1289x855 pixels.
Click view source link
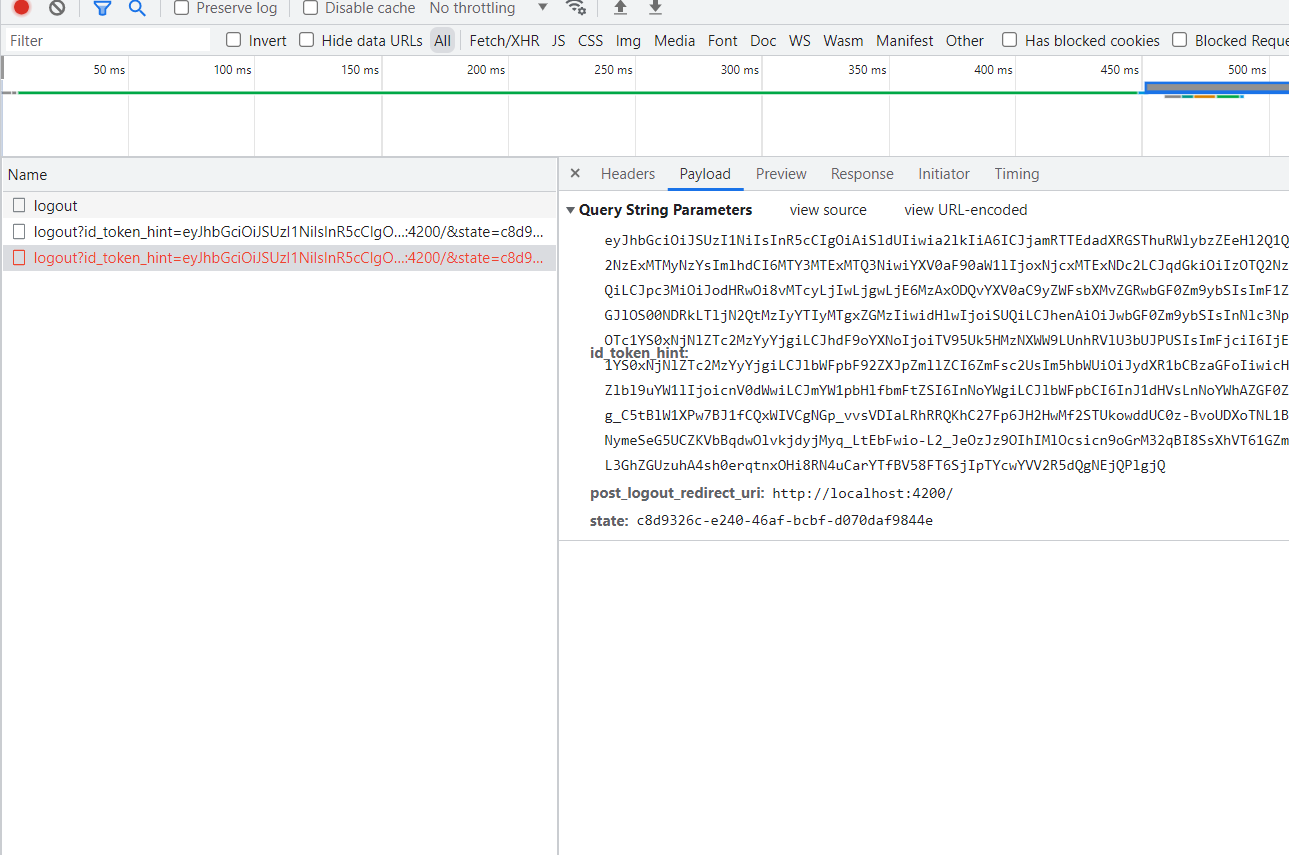828,210
